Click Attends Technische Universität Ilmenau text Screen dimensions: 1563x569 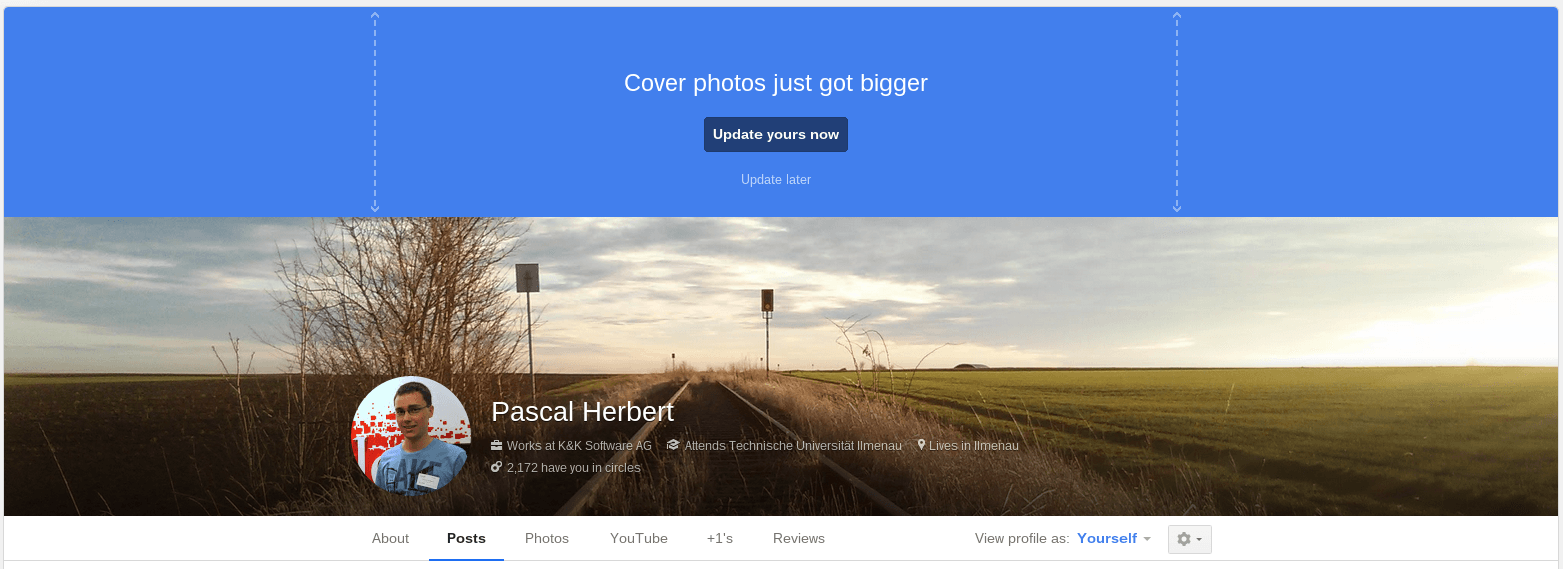point(792,446)
